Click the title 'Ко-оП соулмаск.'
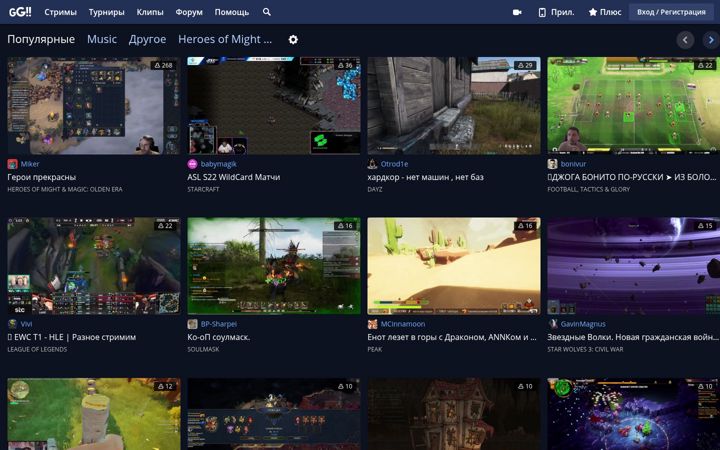Viewport: 720px width, 450px height. (x=219, y=338)
